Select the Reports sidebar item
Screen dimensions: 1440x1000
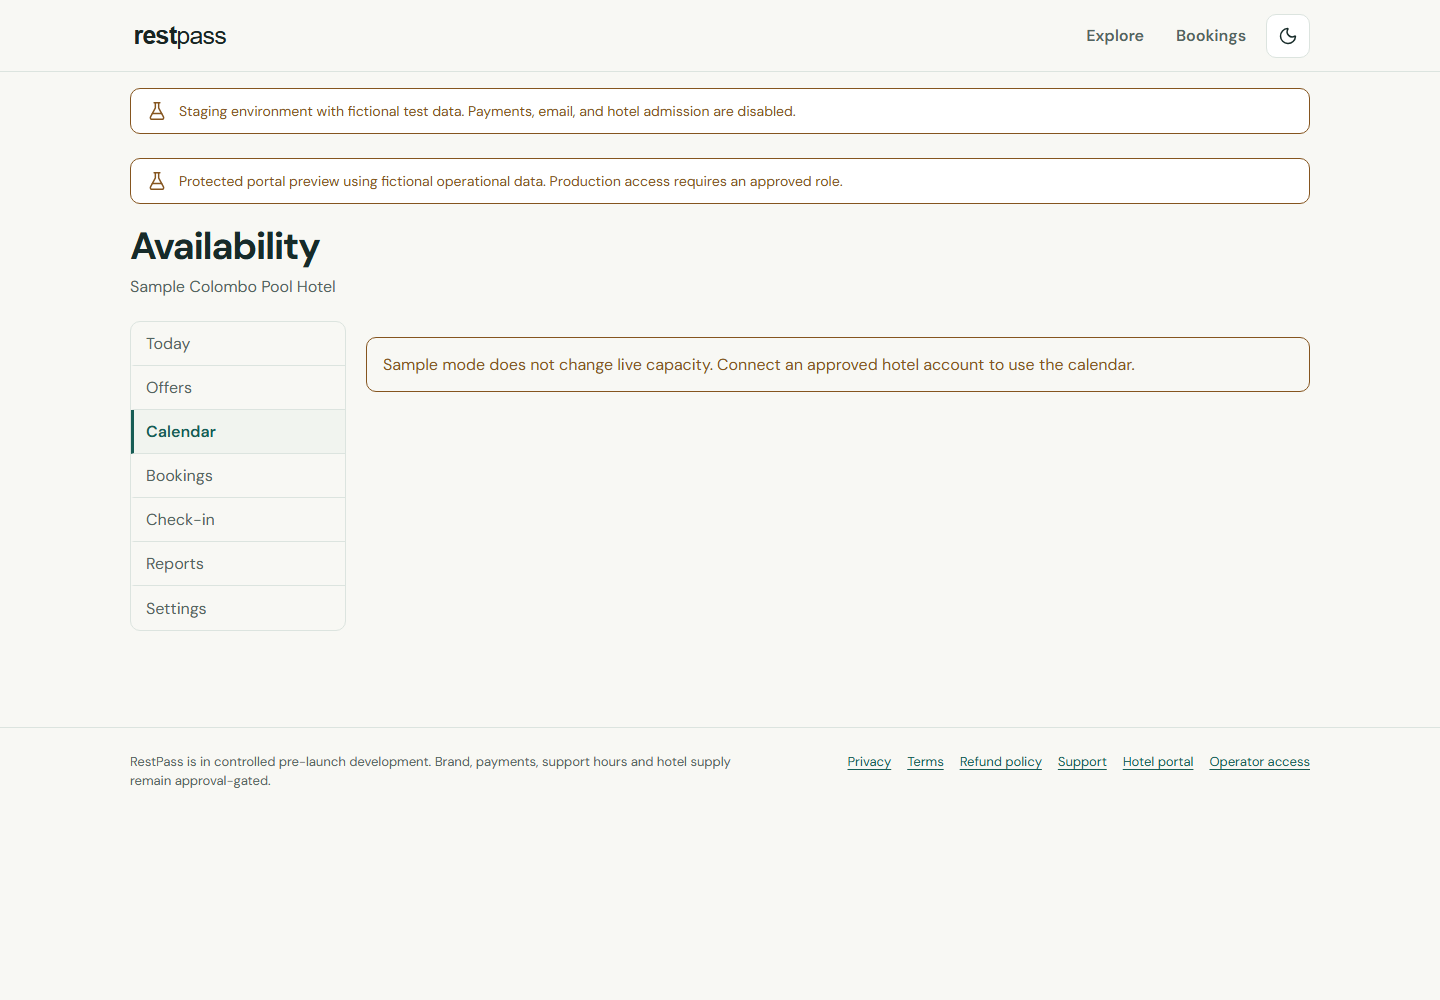pyautogui.click(x=238, y=564)
